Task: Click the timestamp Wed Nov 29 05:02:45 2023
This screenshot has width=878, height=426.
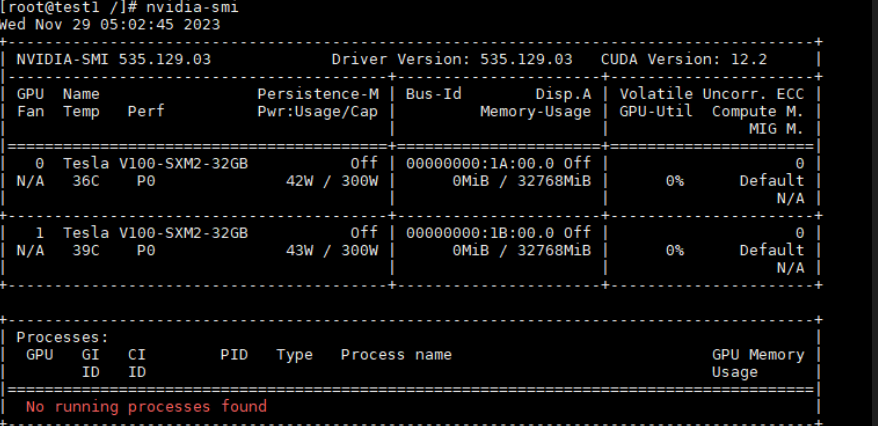Action: [110, 25]
